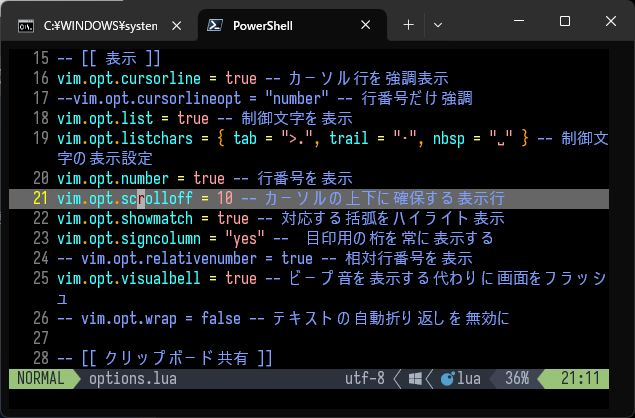Open a new tab with the plus button
The image size is (635, 418).
point(408,23)
